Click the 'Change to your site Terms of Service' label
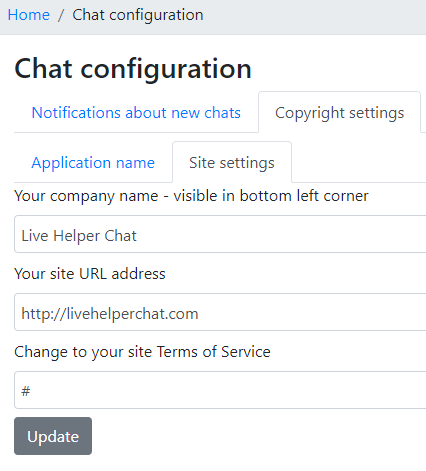426x471 pixels. [142, 352]
